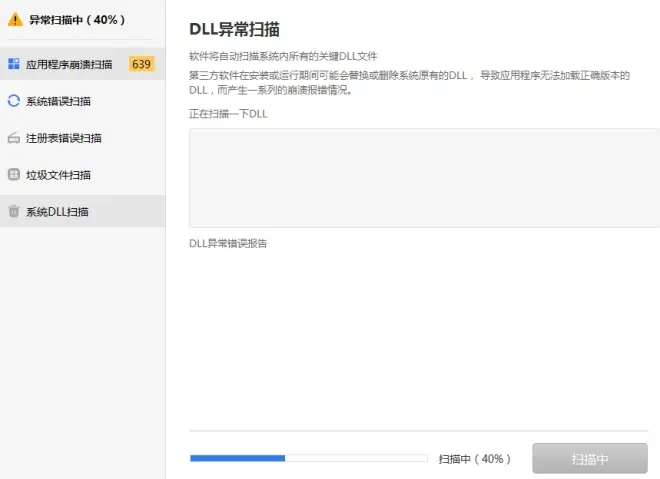Click the DLL异常错误报告 label

228,243
